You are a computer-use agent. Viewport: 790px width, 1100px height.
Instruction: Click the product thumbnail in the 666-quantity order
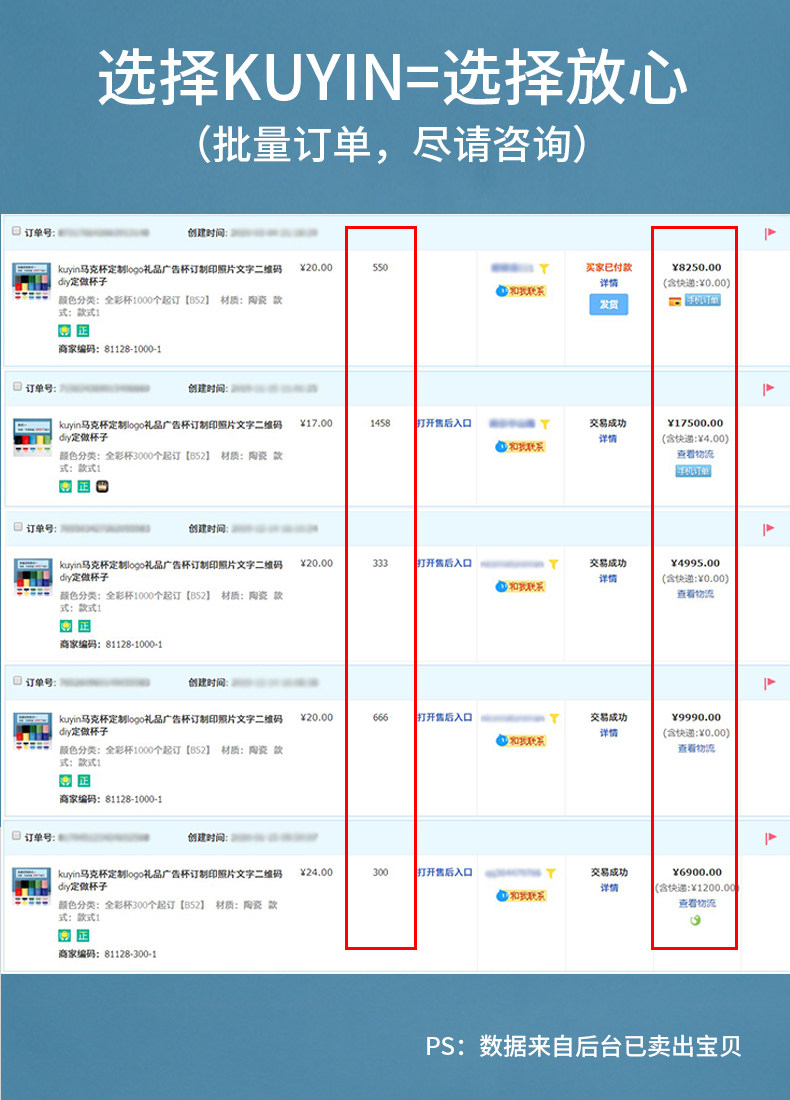[33, 732]
